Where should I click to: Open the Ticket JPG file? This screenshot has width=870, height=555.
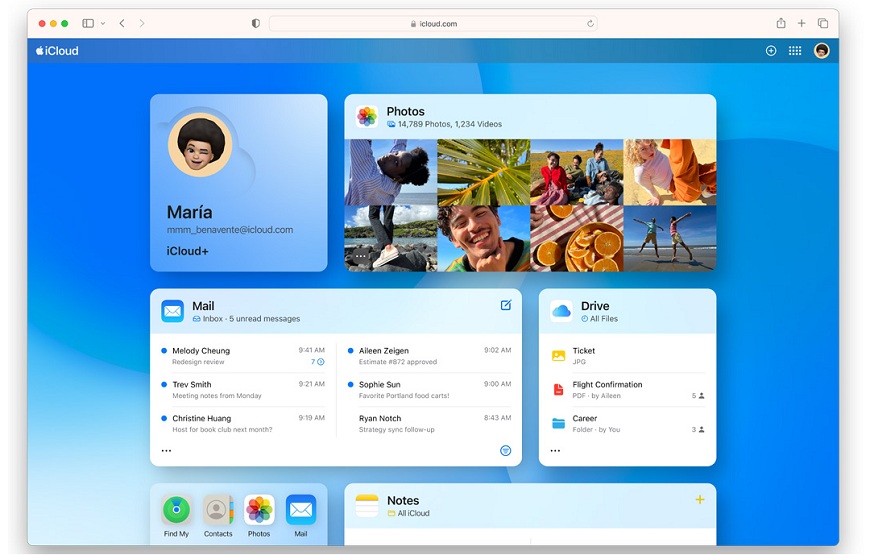pos(628,356)
